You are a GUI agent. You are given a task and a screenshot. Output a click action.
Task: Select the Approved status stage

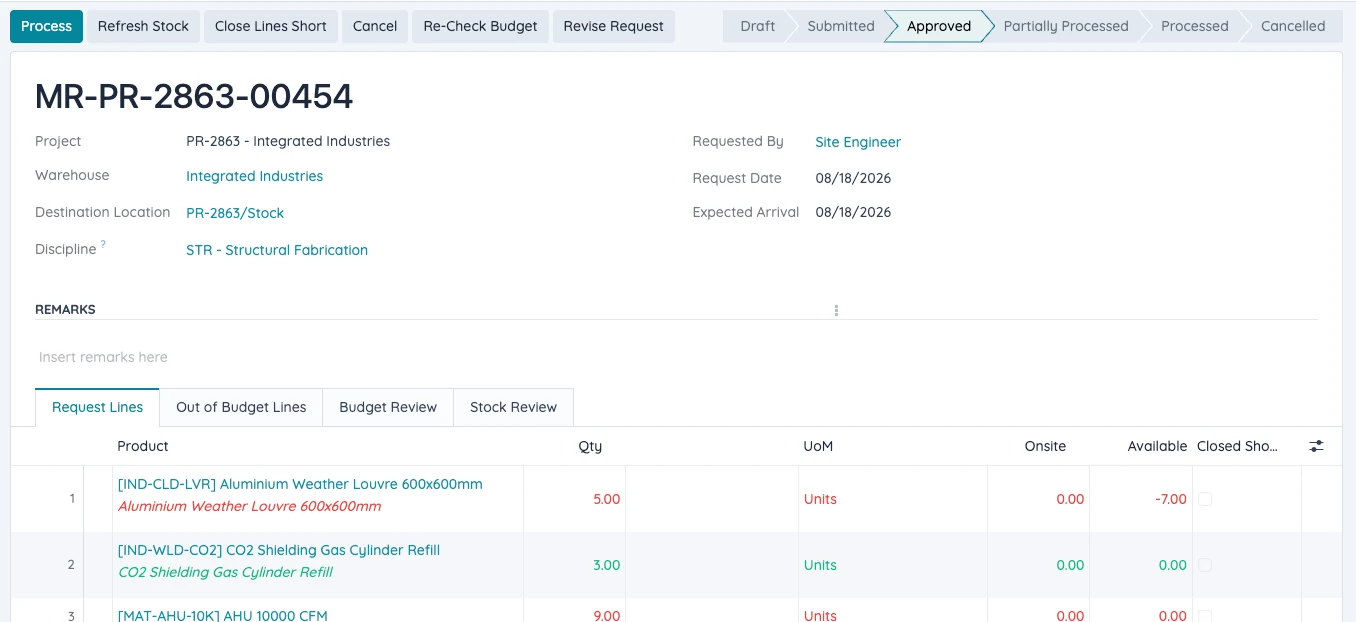(x=938, y=26)
